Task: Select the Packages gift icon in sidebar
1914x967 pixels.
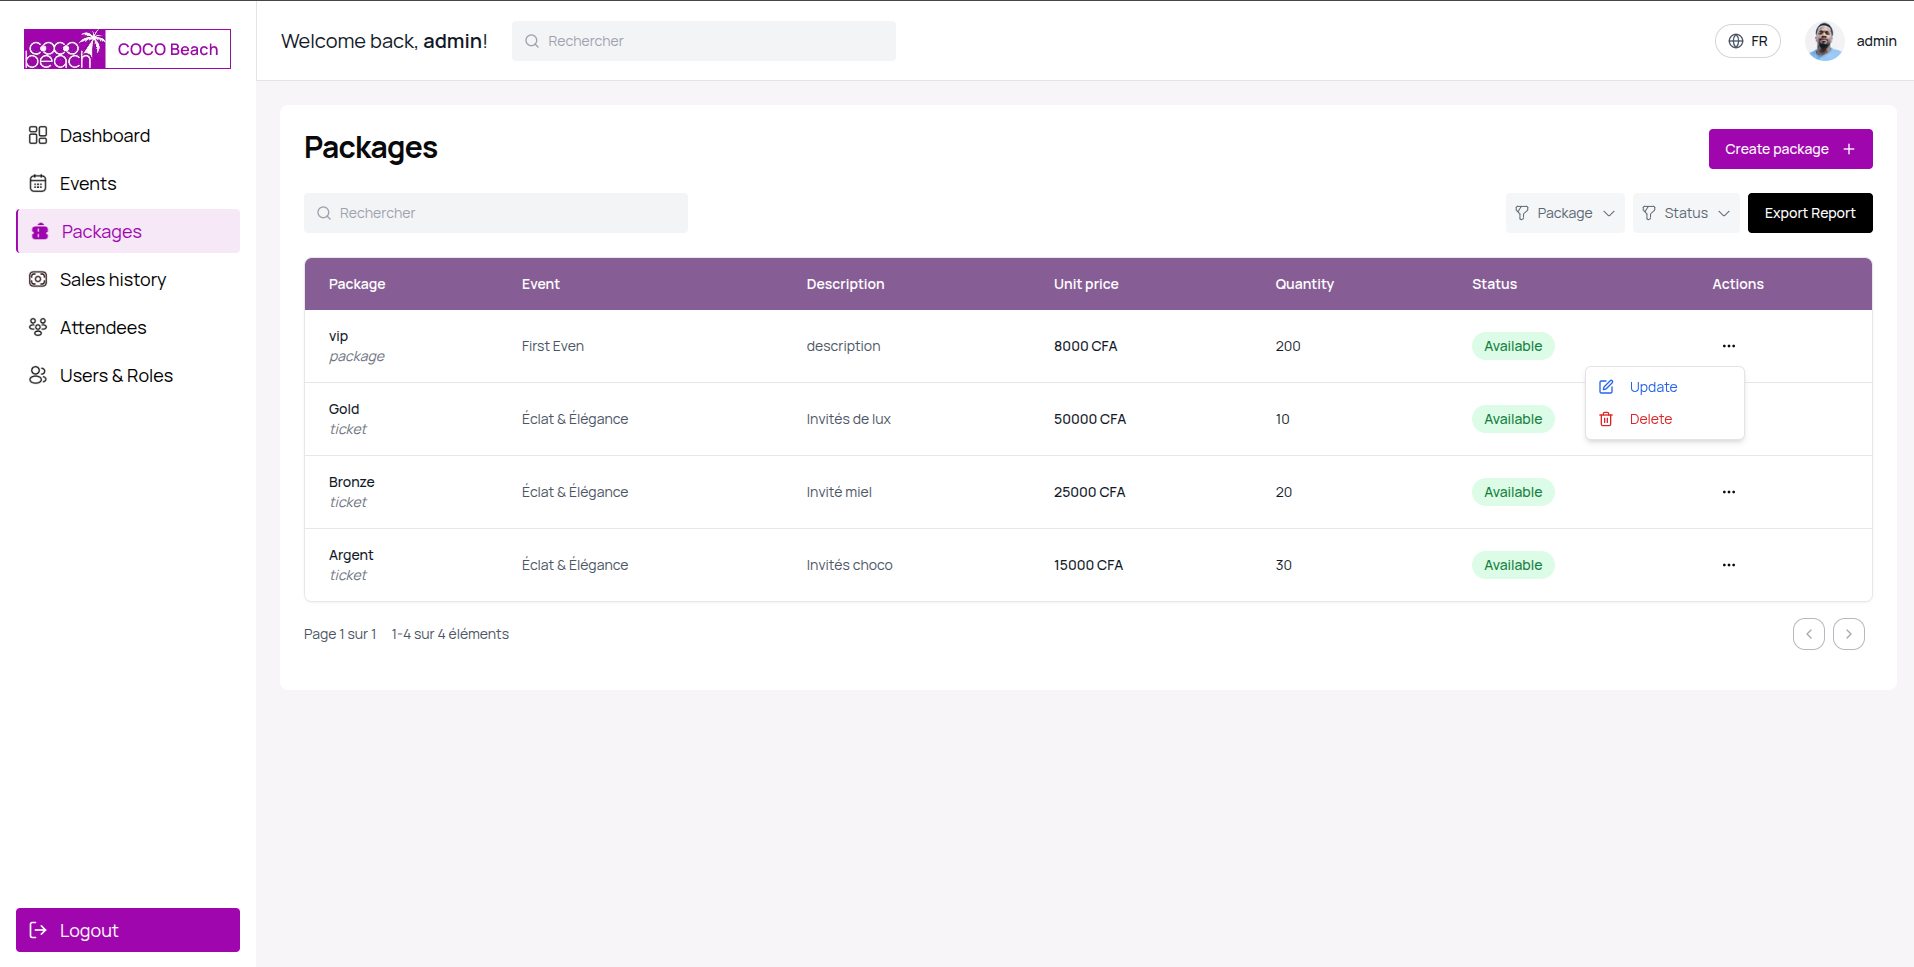Action: tap(38, 231)
